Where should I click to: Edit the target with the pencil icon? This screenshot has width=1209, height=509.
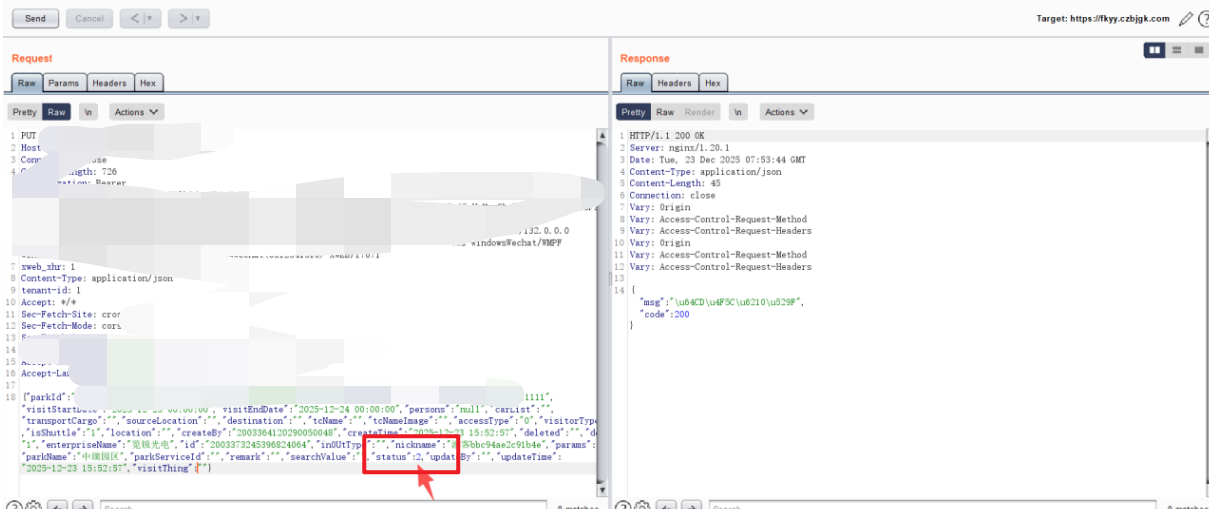(1186, 19)
